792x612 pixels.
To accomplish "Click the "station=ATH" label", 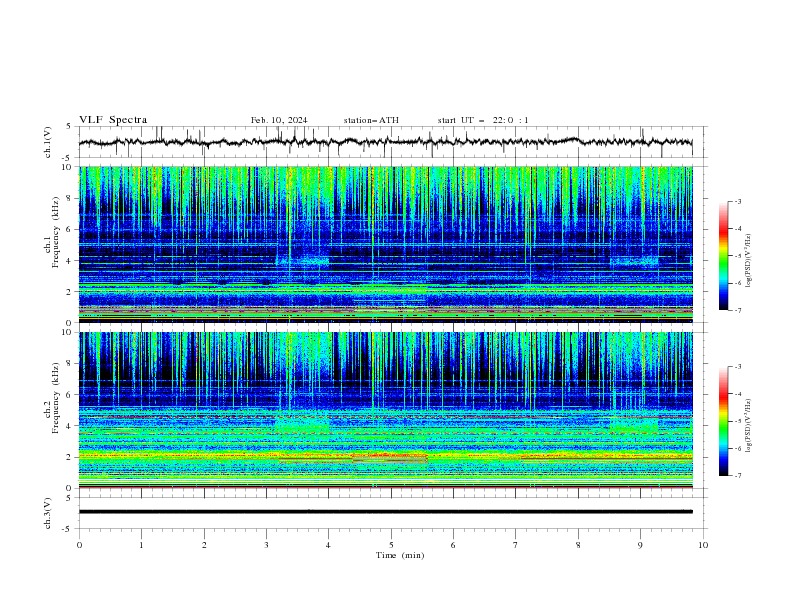I will (371, 120).
